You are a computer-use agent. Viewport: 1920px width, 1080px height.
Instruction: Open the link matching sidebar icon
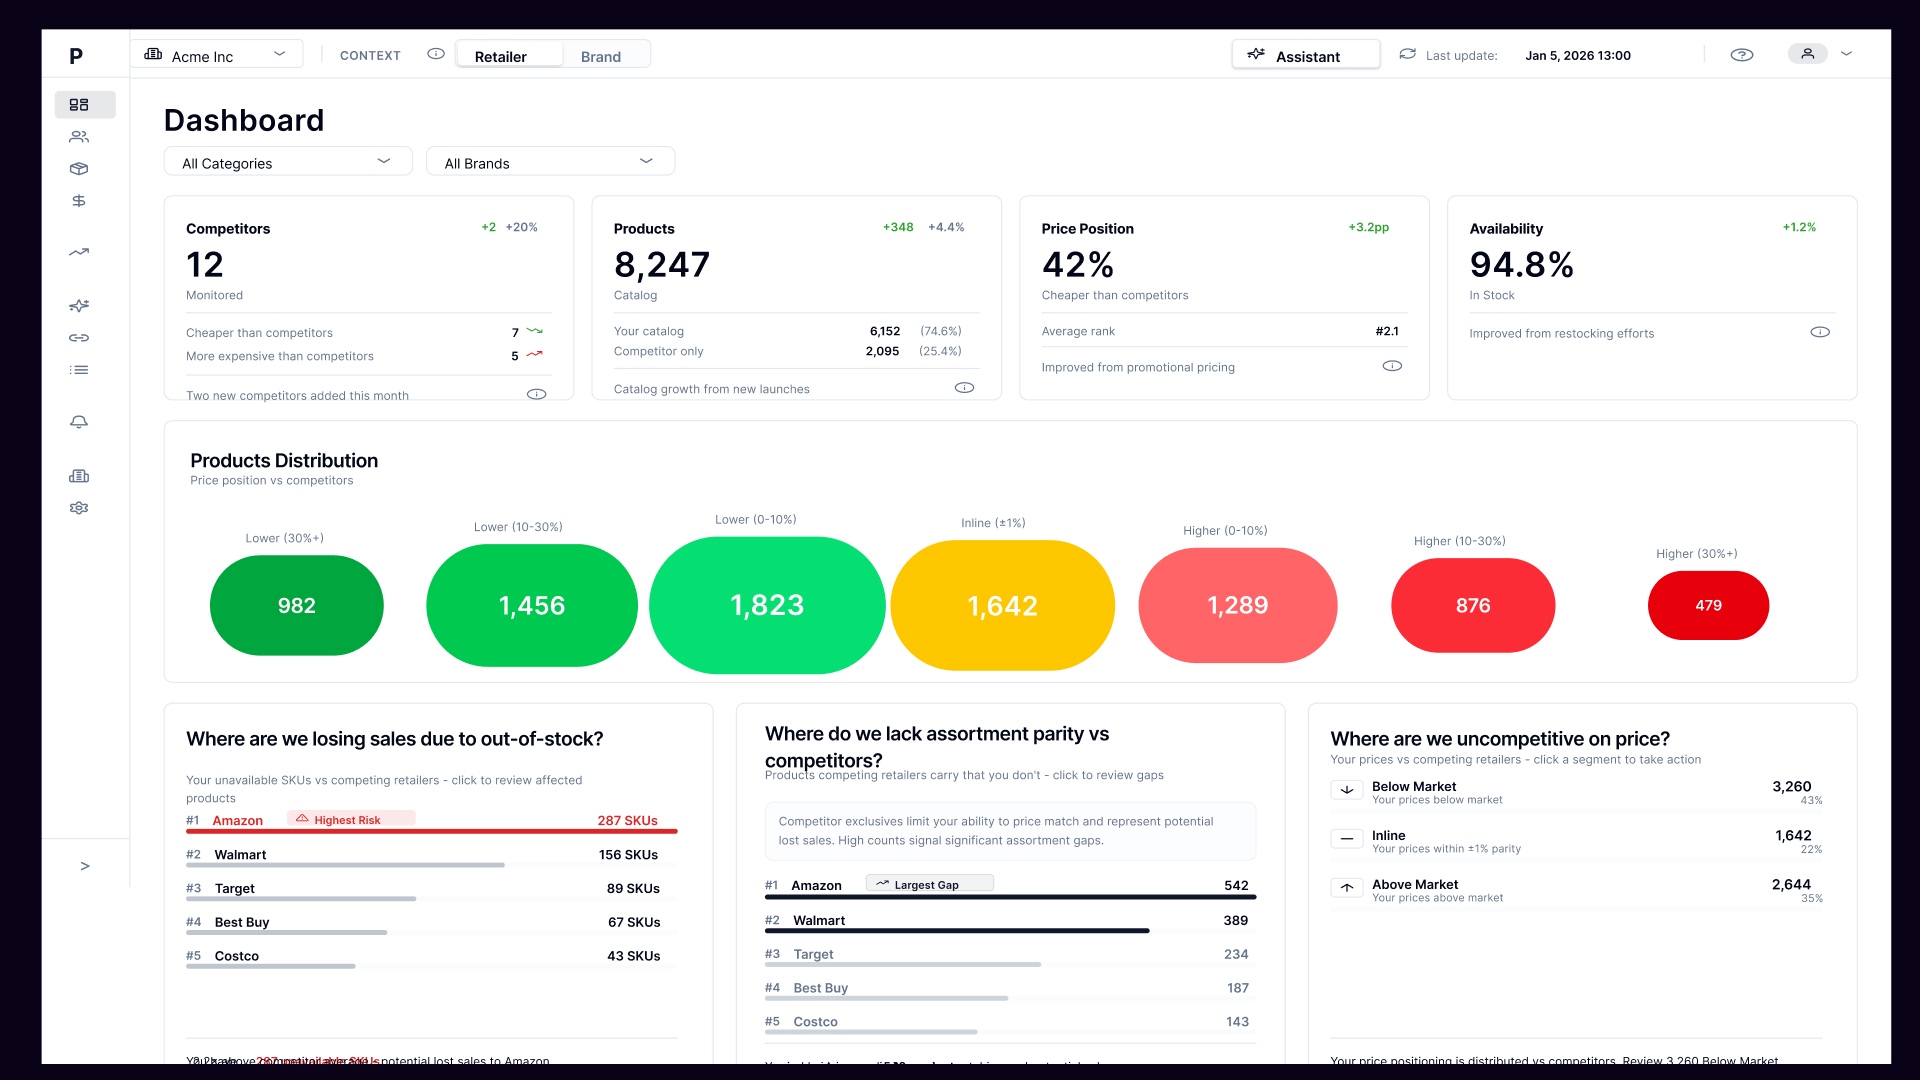[x=79, y=338]
